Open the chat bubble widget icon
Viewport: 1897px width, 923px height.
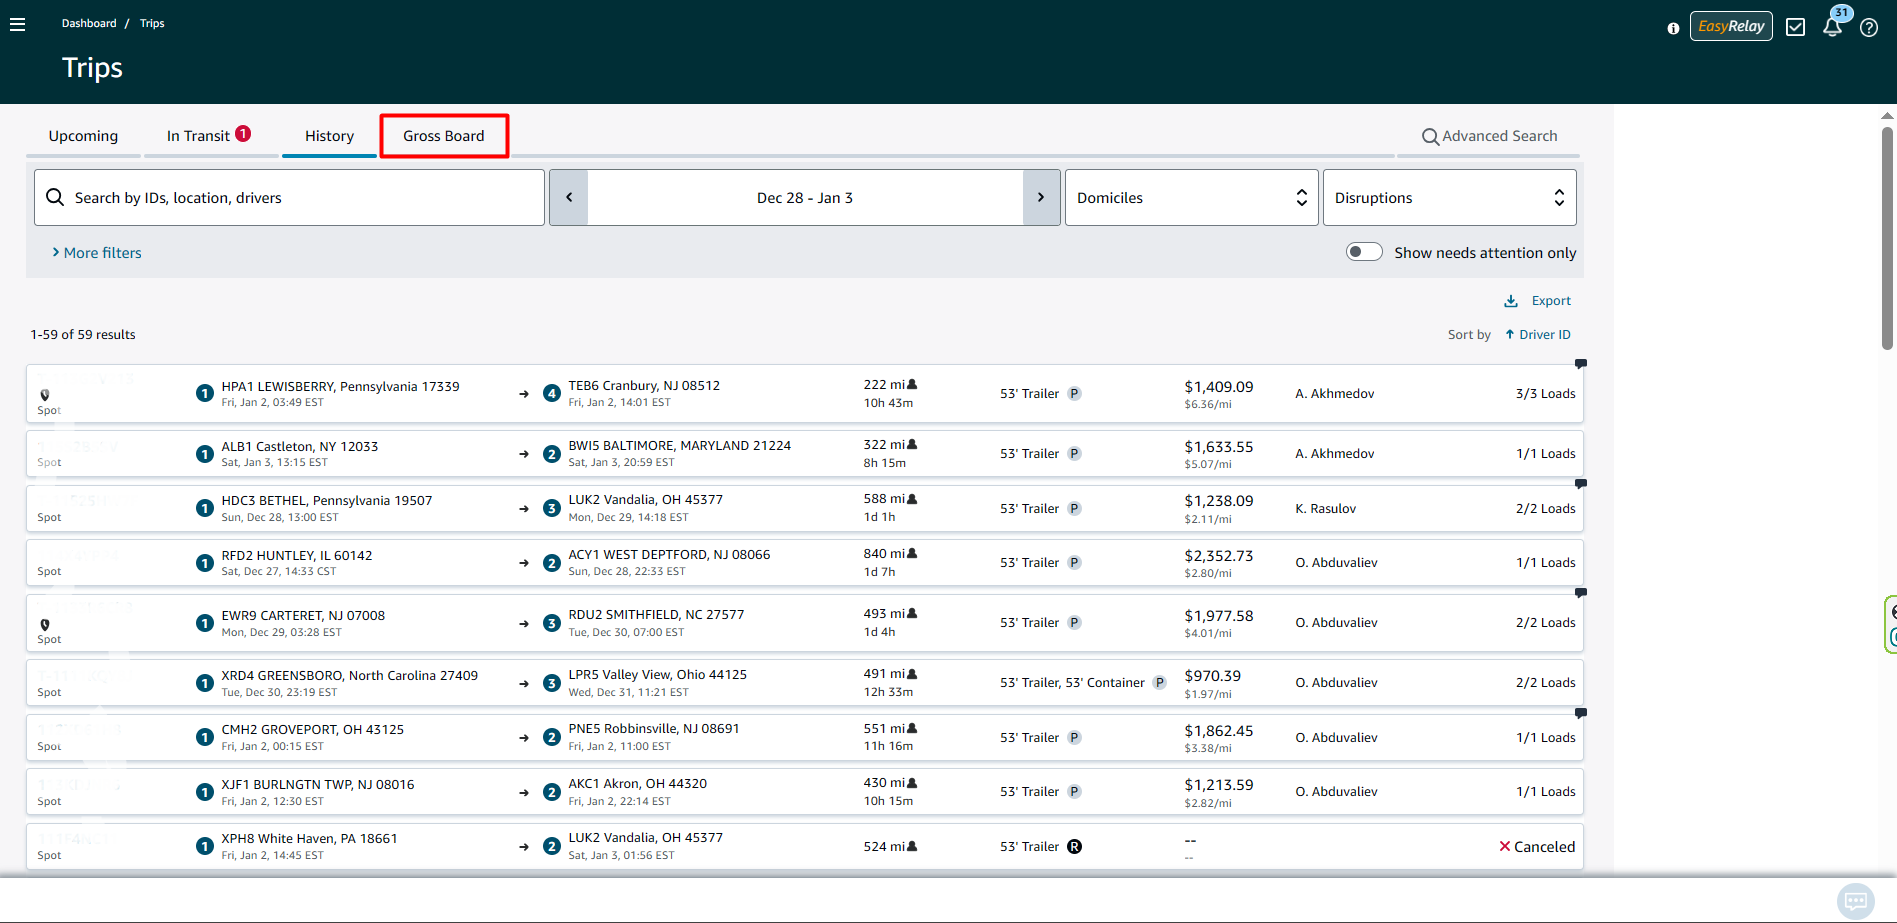(1855, 900)
